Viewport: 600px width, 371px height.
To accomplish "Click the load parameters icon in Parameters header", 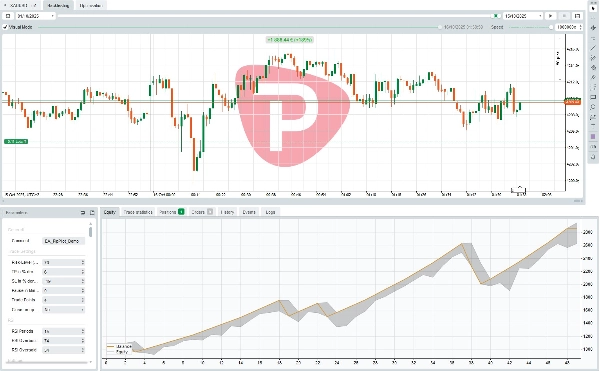I will [83, 213].
